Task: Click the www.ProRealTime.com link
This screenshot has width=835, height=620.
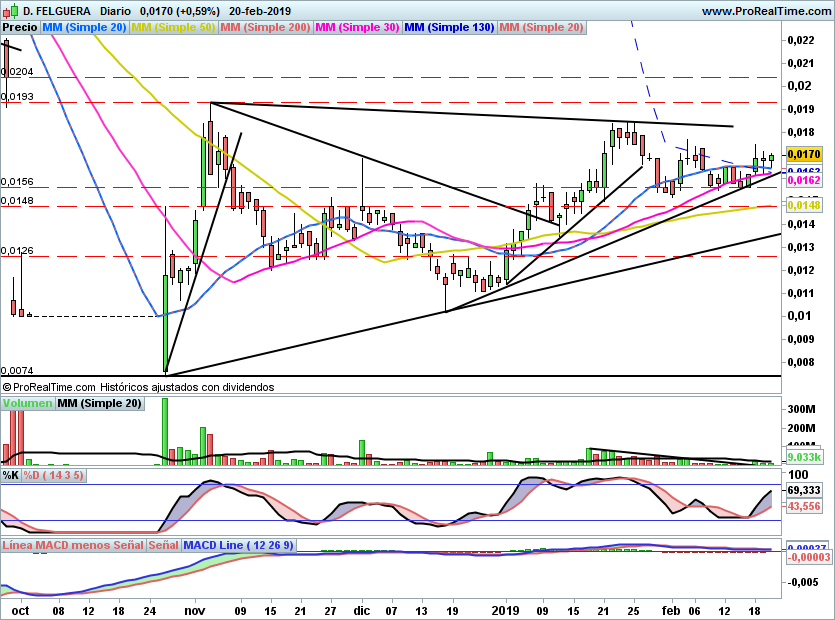Action: [x=766, y=11]
